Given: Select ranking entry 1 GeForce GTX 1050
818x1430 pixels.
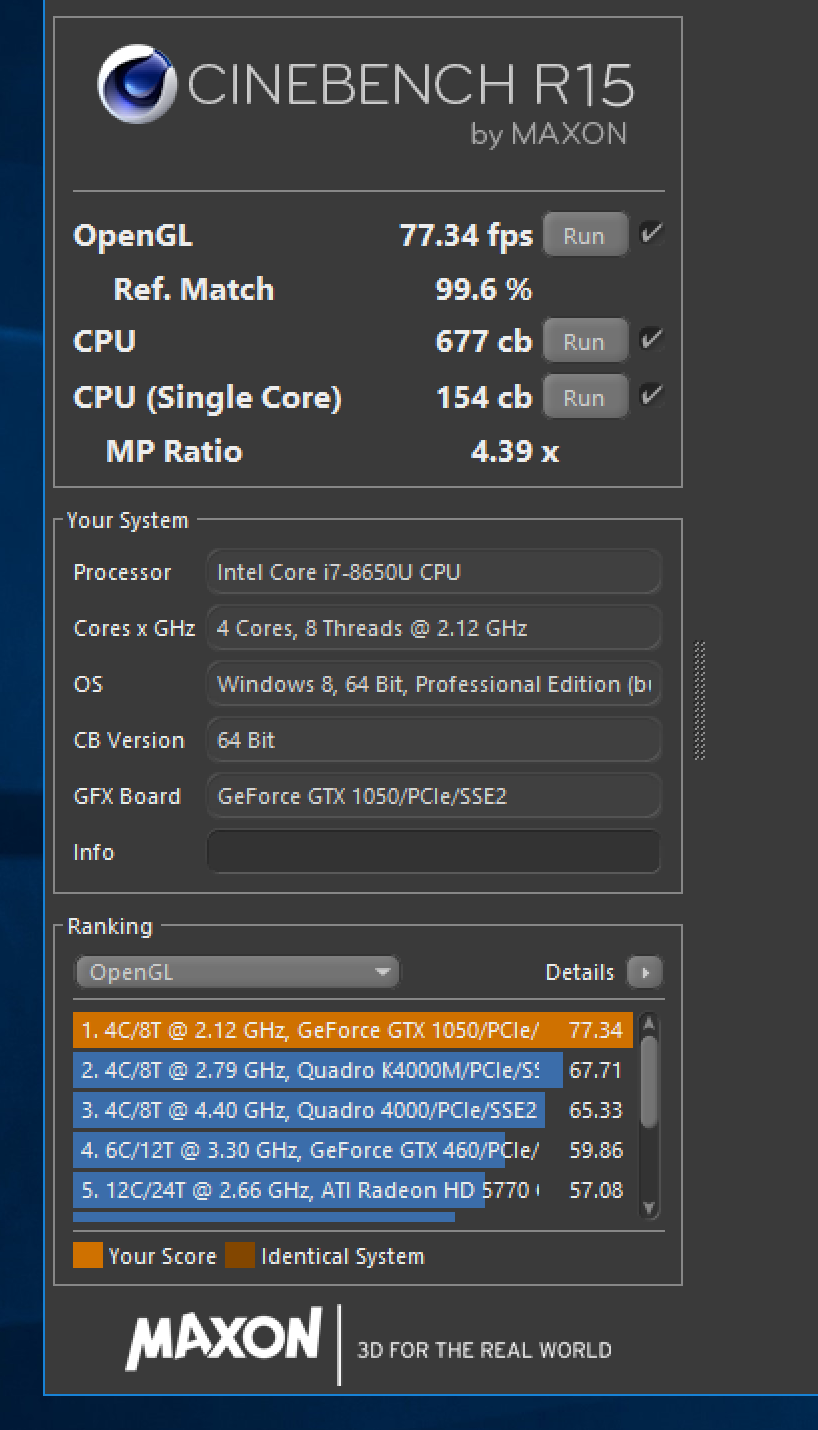Looking at the screenshot, I should pos(353,1030).
